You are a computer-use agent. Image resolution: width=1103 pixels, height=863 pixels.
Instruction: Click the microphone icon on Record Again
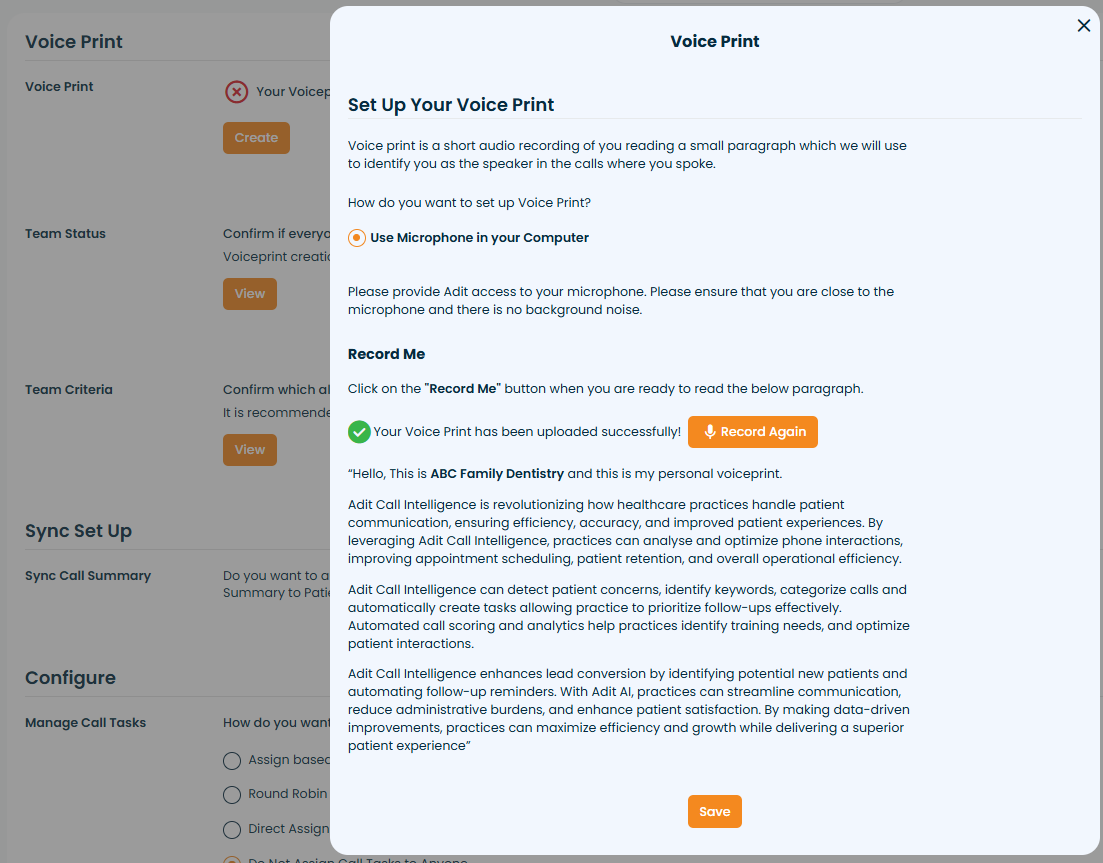(710, 432)
